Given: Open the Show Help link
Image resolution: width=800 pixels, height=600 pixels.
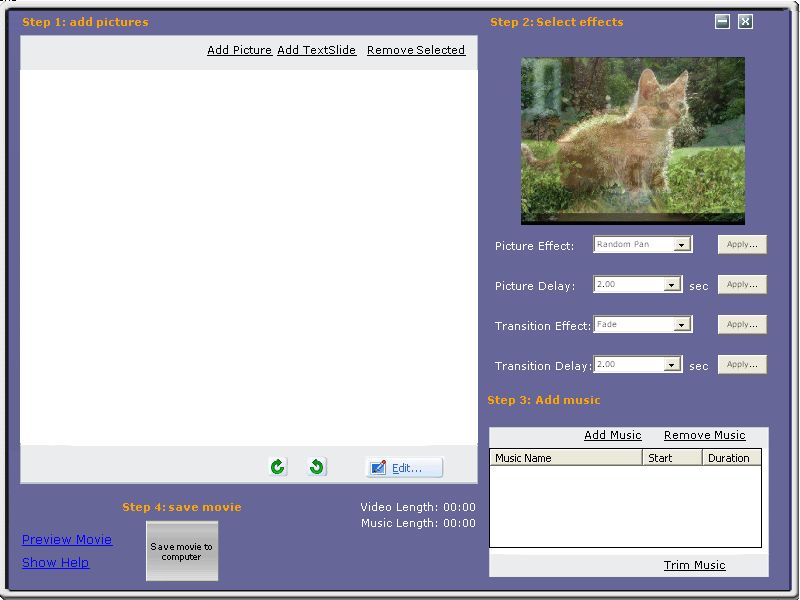Looking at the screenshot, I should pyautogui.click(x=55, y=563).
